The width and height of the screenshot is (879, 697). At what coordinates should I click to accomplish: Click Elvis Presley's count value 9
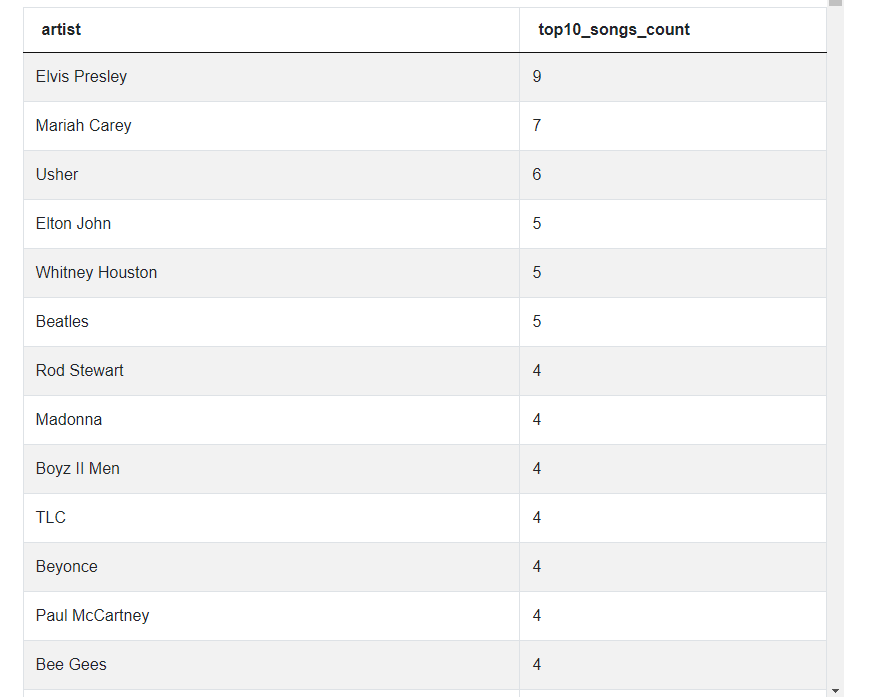click(x=537, y=76)
